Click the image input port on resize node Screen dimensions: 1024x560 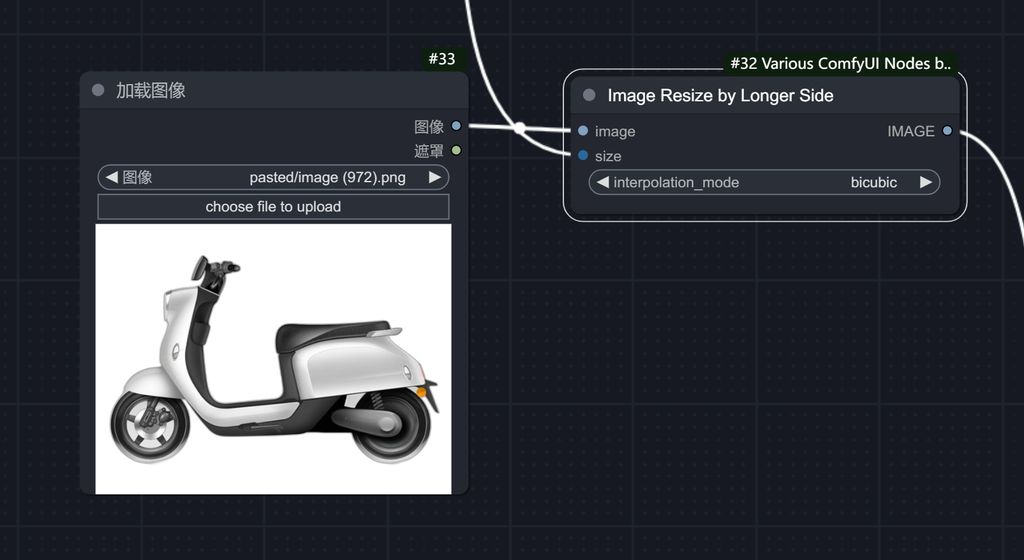(583, 131)
